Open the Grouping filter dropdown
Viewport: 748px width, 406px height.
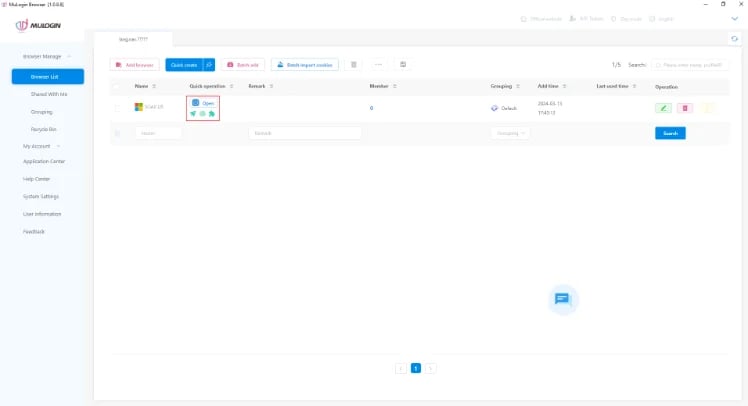click(510, 133)
